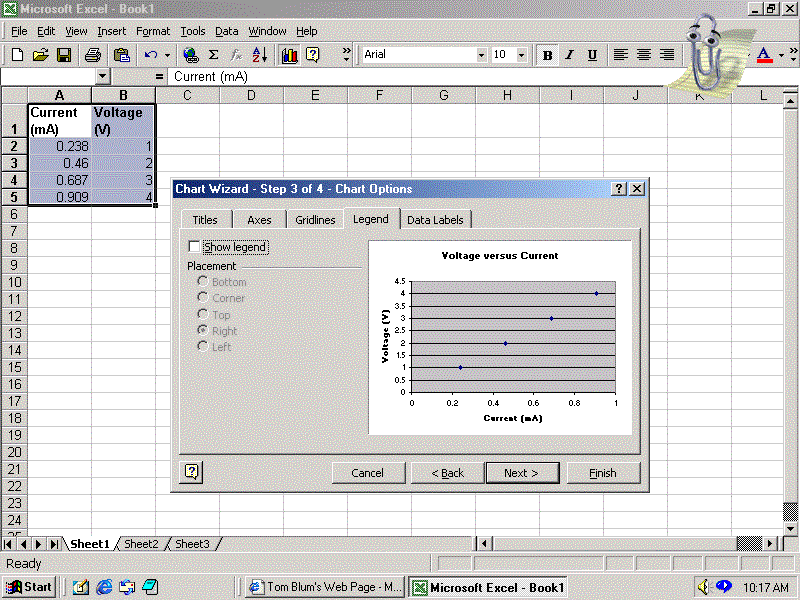Open the Windows Start menu
The height and width of the screenshot is (600, 800).
point(30,587)
